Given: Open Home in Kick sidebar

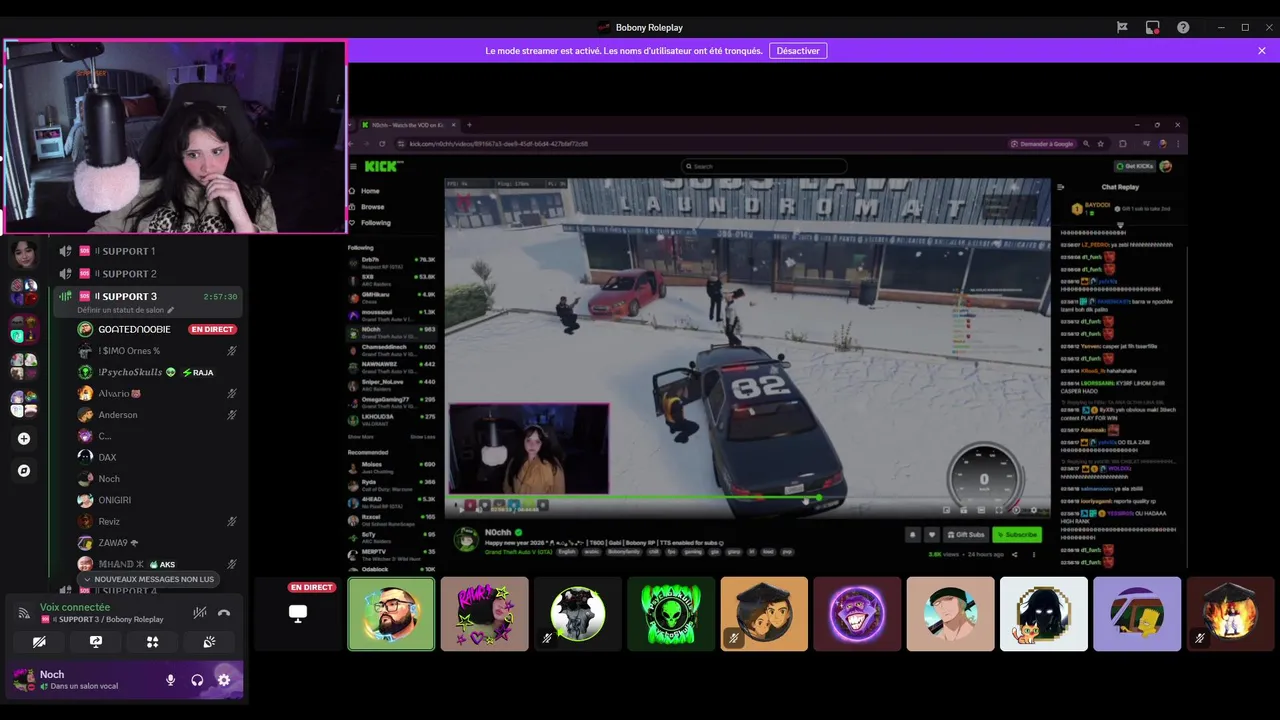Looking at the screenshot, I should point(370,191).
